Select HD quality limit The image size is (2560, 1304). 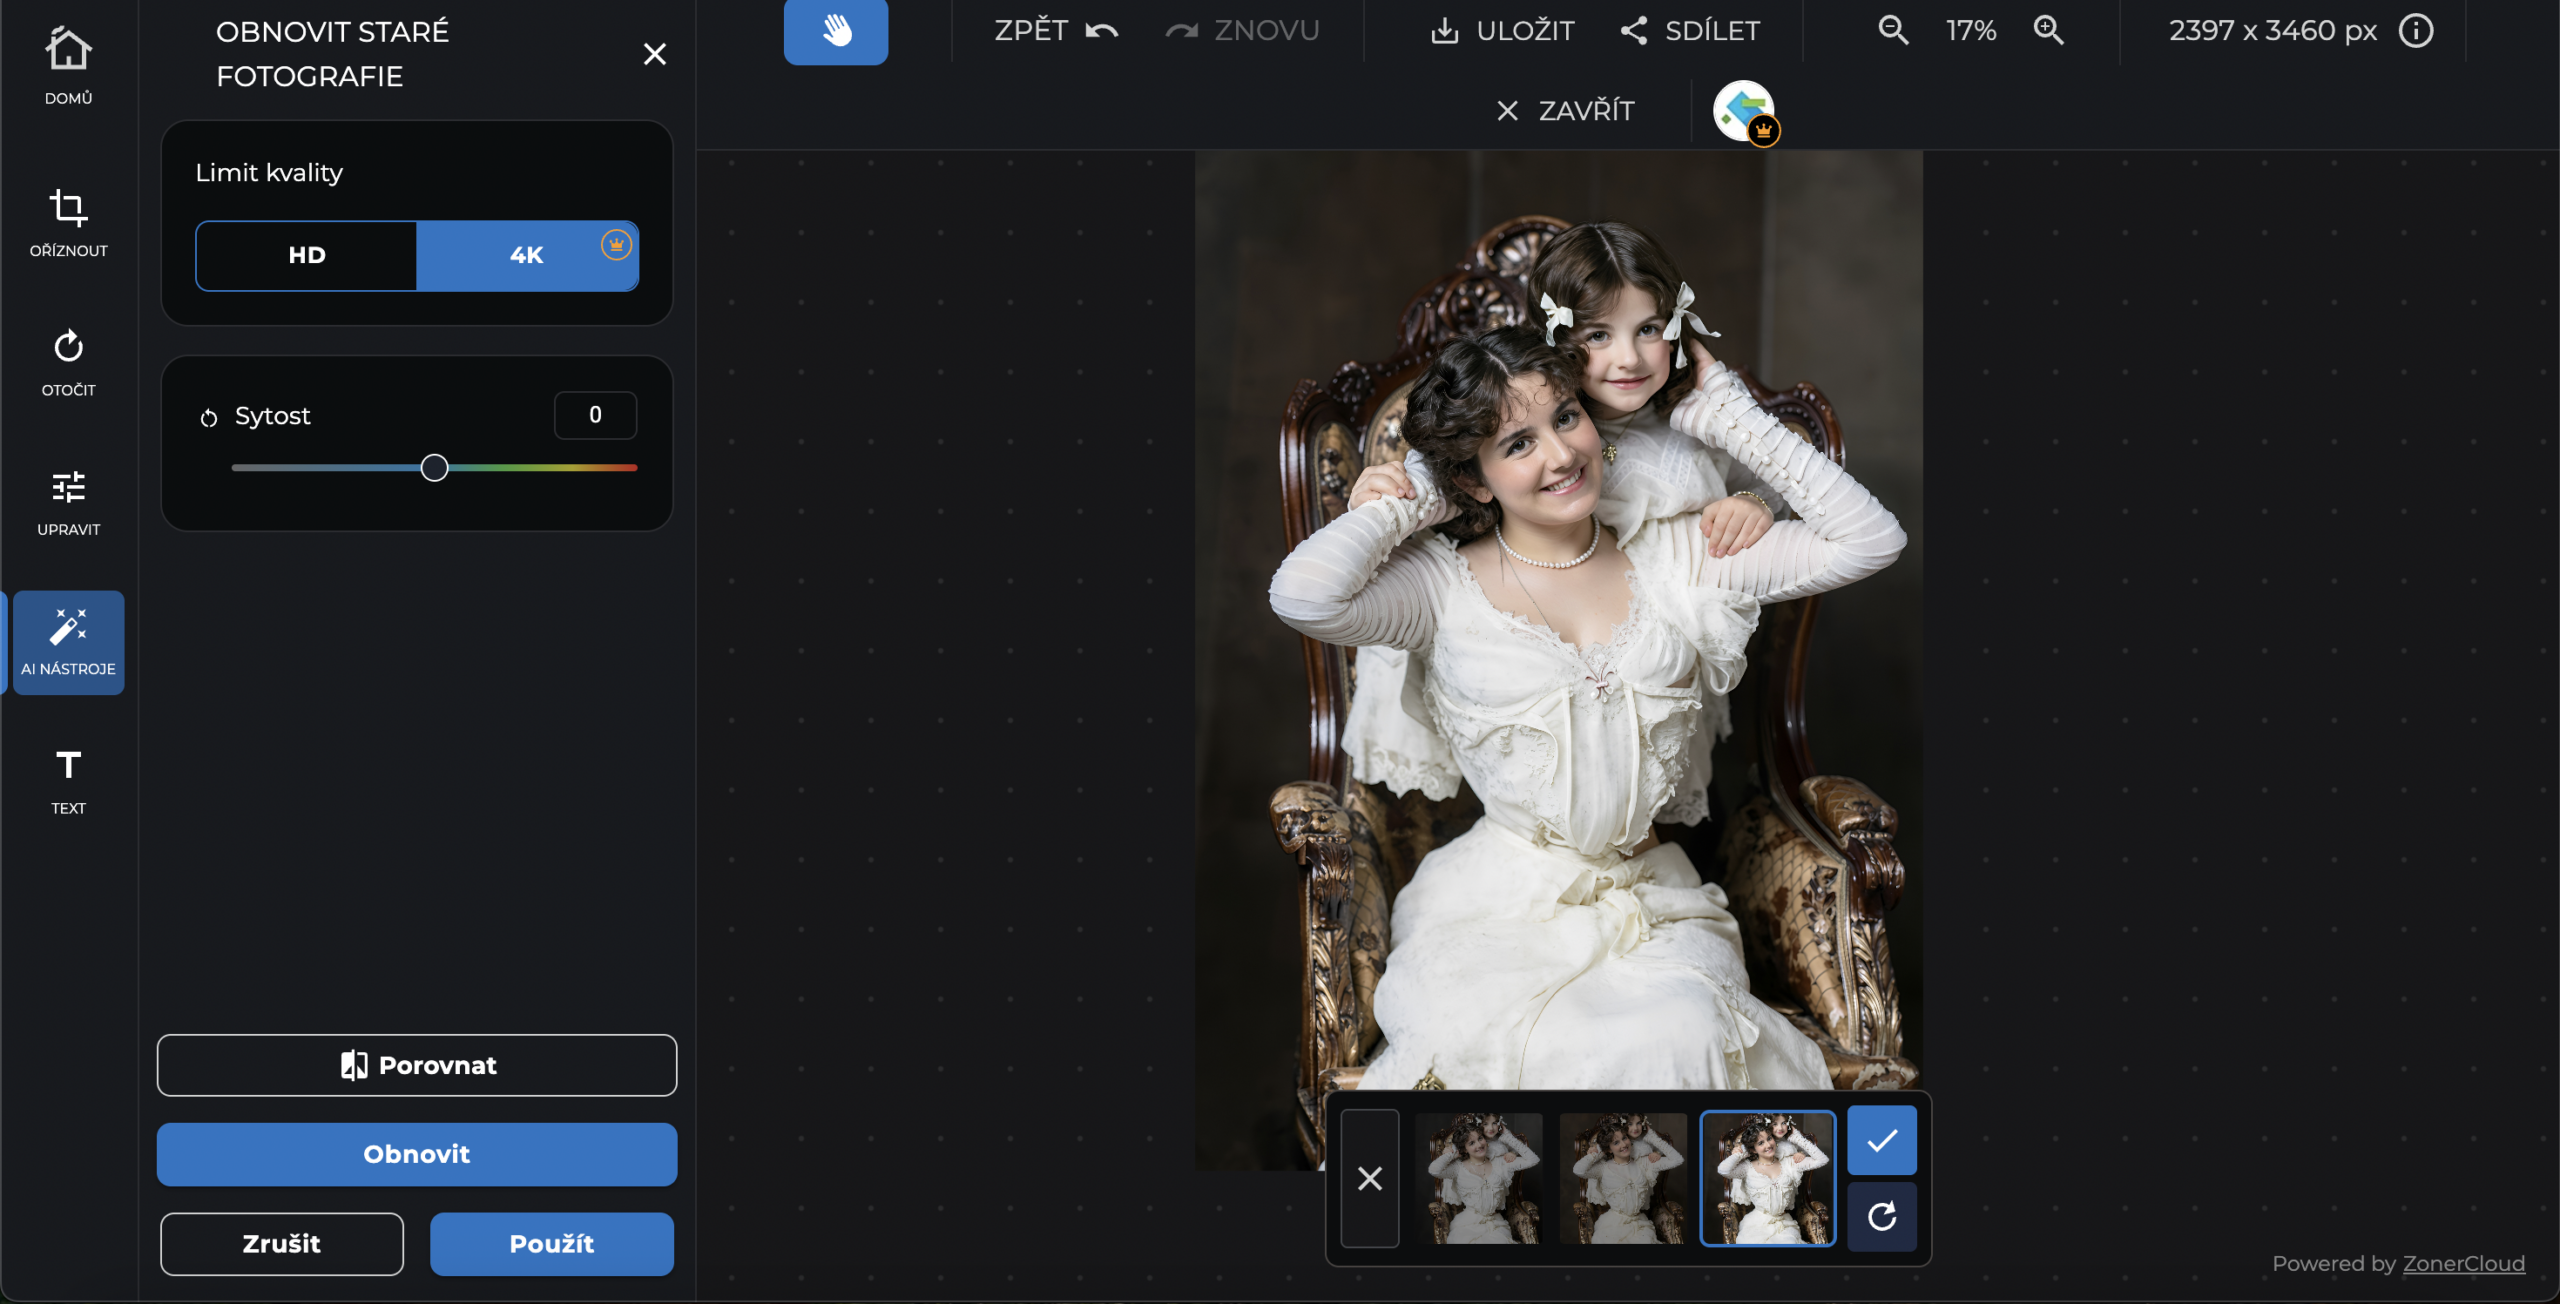point(306,256)
